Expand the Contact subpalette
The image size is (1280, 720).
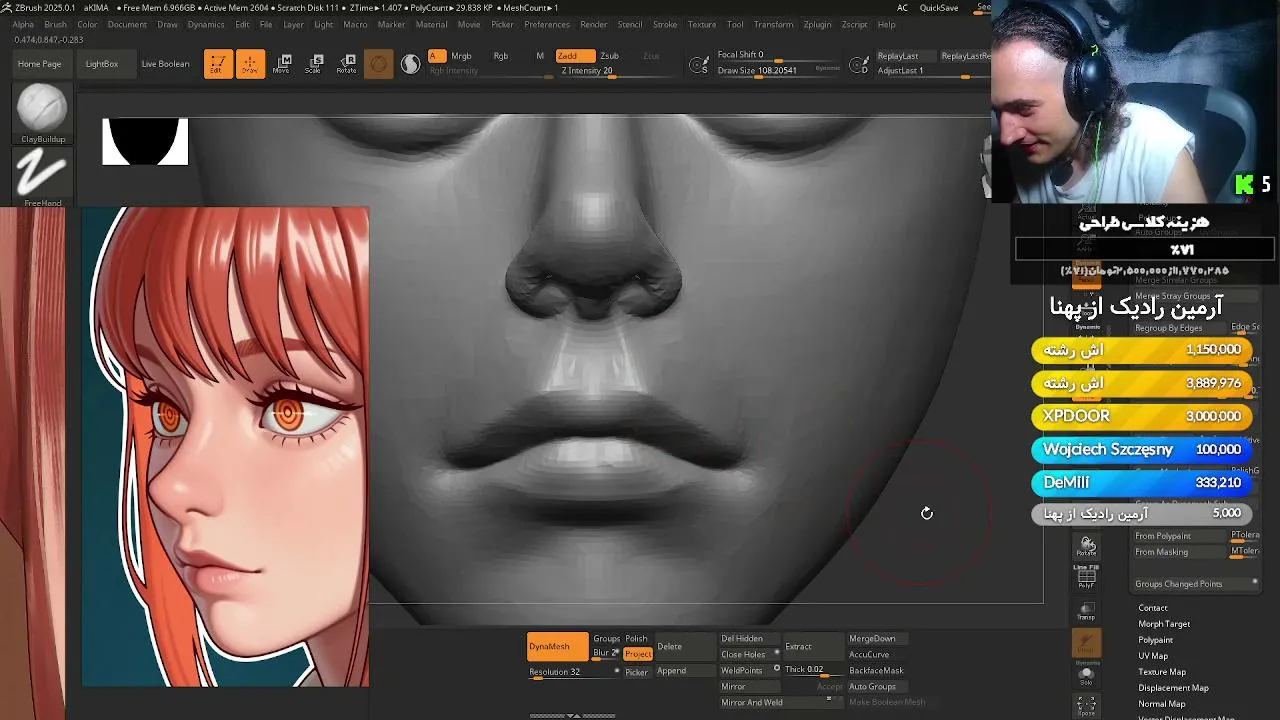[x=1153, y=608]
